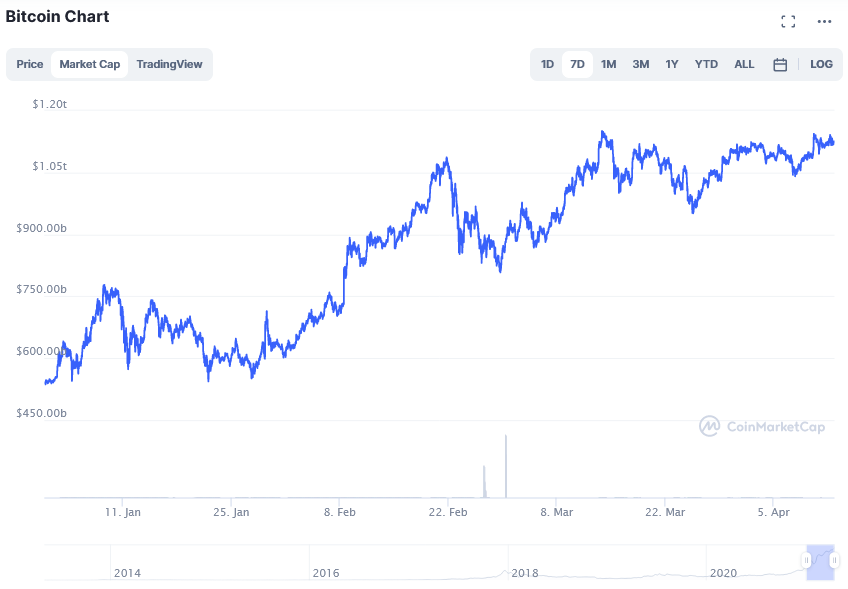Click the 2018 point in navigator timeline
This screenshot has height=589, width=848.
coord(525,573)
